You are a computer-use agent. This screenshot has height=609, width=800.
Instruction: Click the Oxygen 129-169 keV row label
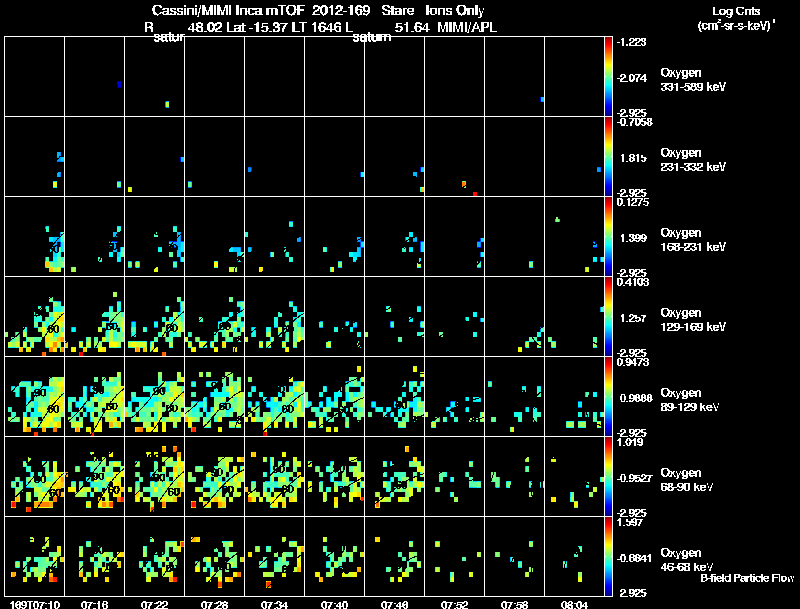tap(693, 320)
